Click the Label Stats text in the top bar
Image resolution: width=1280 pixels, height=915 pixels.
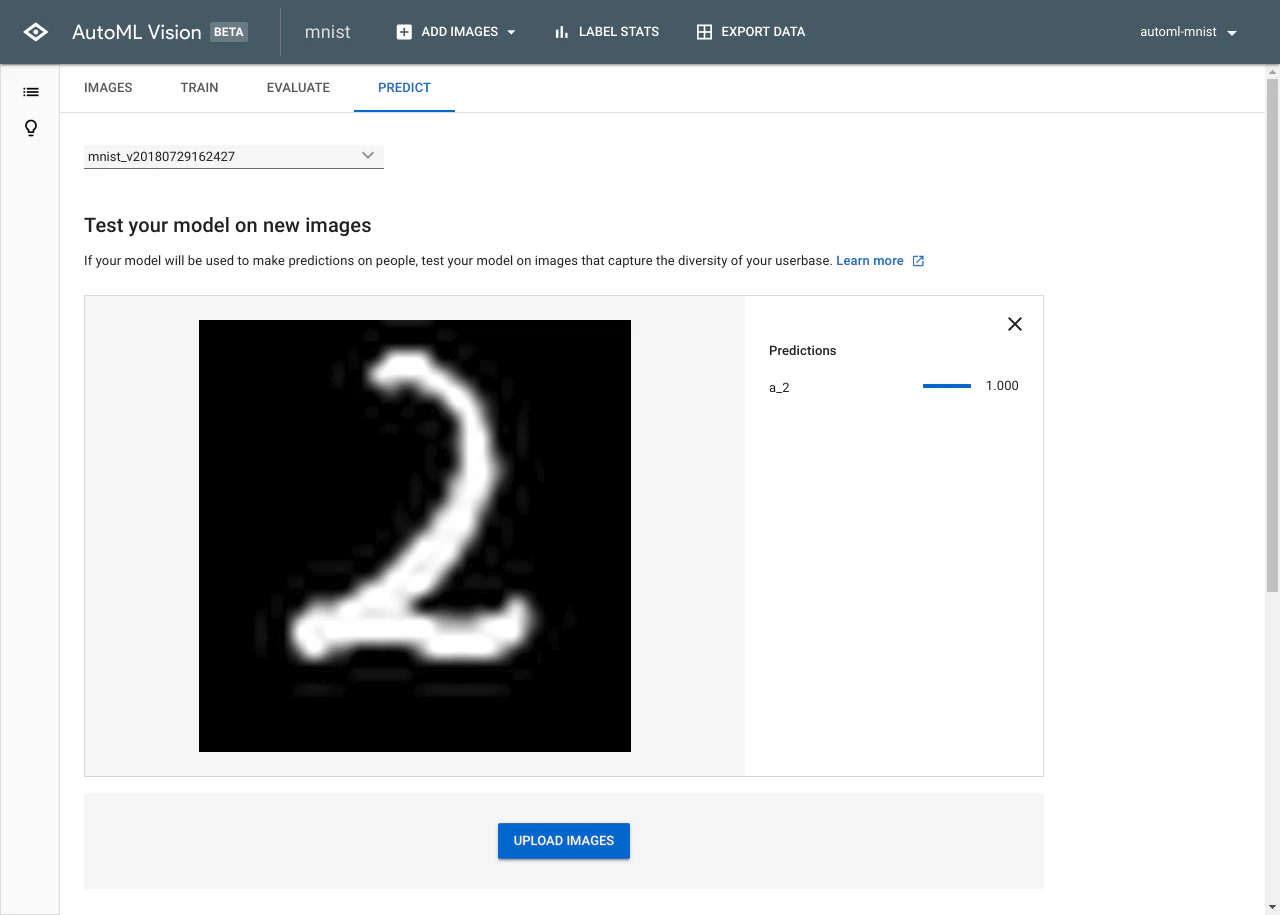pyautogui.click(x=619, y=32)
